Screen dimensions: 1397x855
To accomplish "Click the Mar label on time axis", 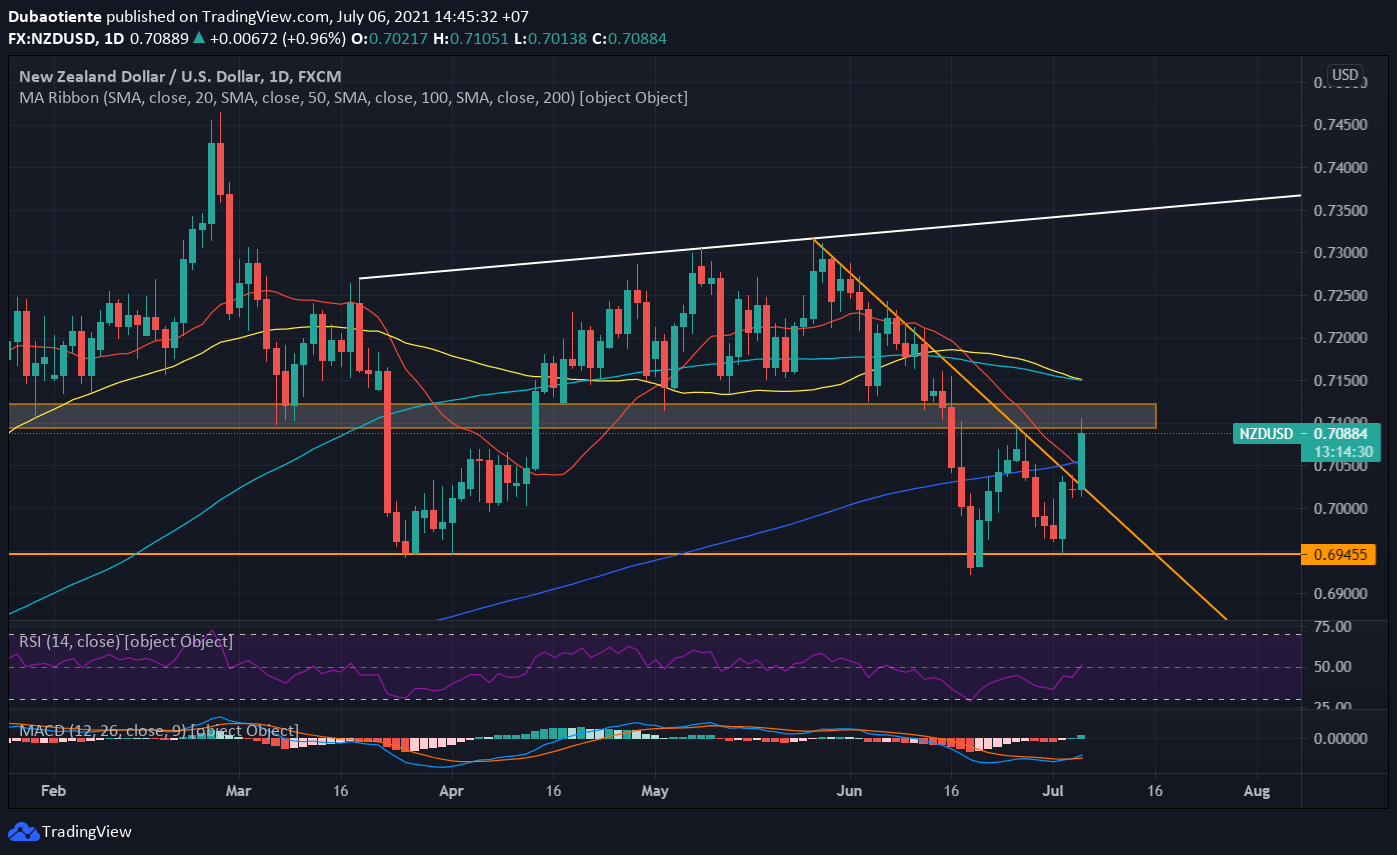I will tap(240, 791).
